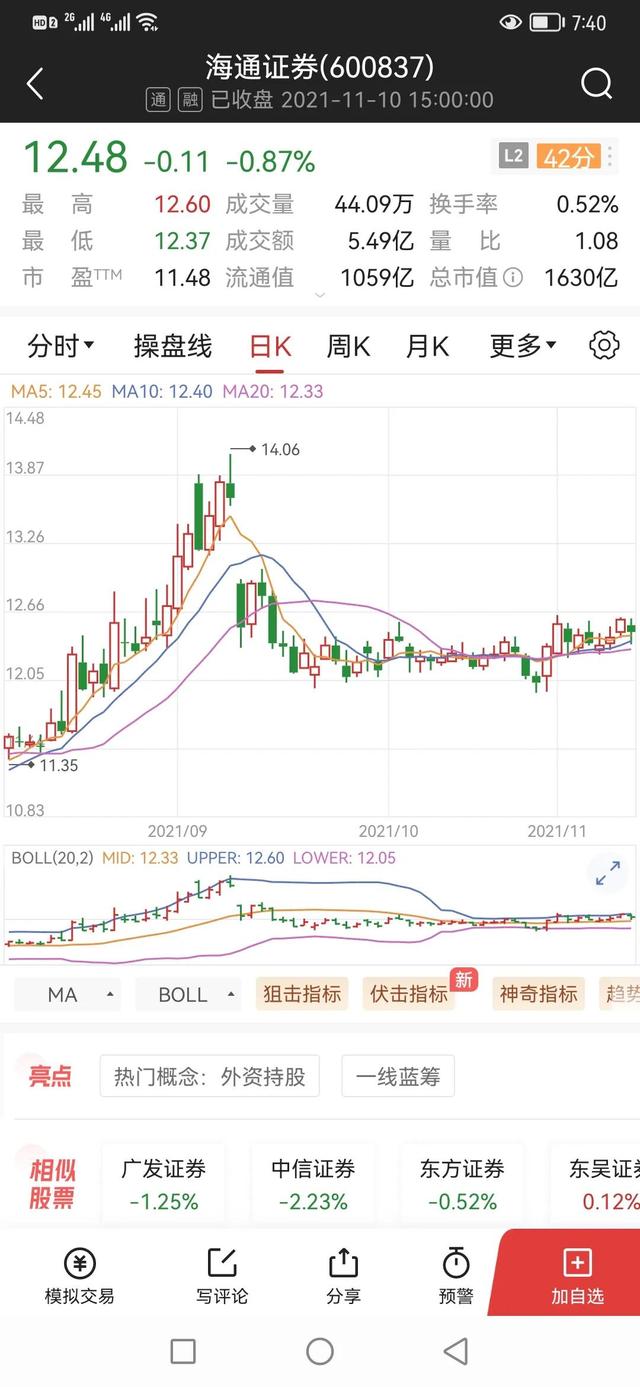The image size is (640, 1387).
Task: Open 写评论 write comment
Action: [x=222, y=1277]
